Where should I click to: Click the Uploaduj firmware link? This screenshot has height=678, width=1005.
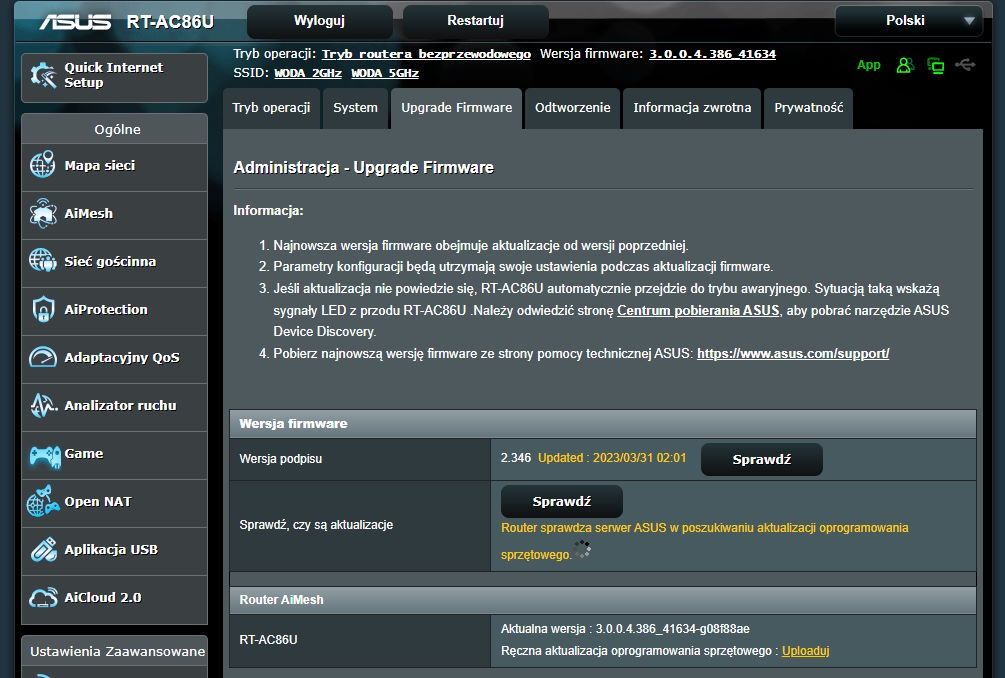coord(805,650)
